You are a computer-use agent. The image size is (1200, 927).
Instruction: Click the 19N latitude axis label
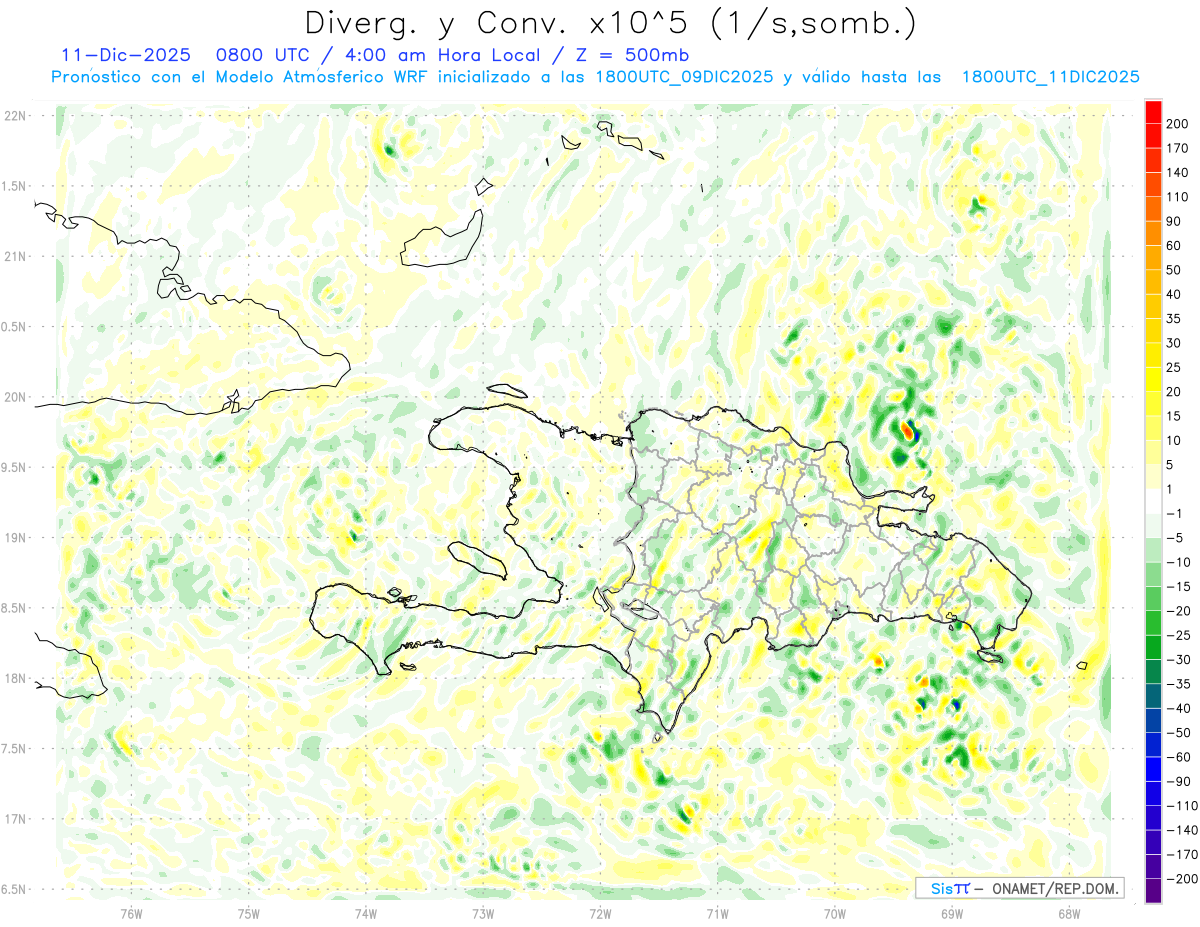coord(15,537)
